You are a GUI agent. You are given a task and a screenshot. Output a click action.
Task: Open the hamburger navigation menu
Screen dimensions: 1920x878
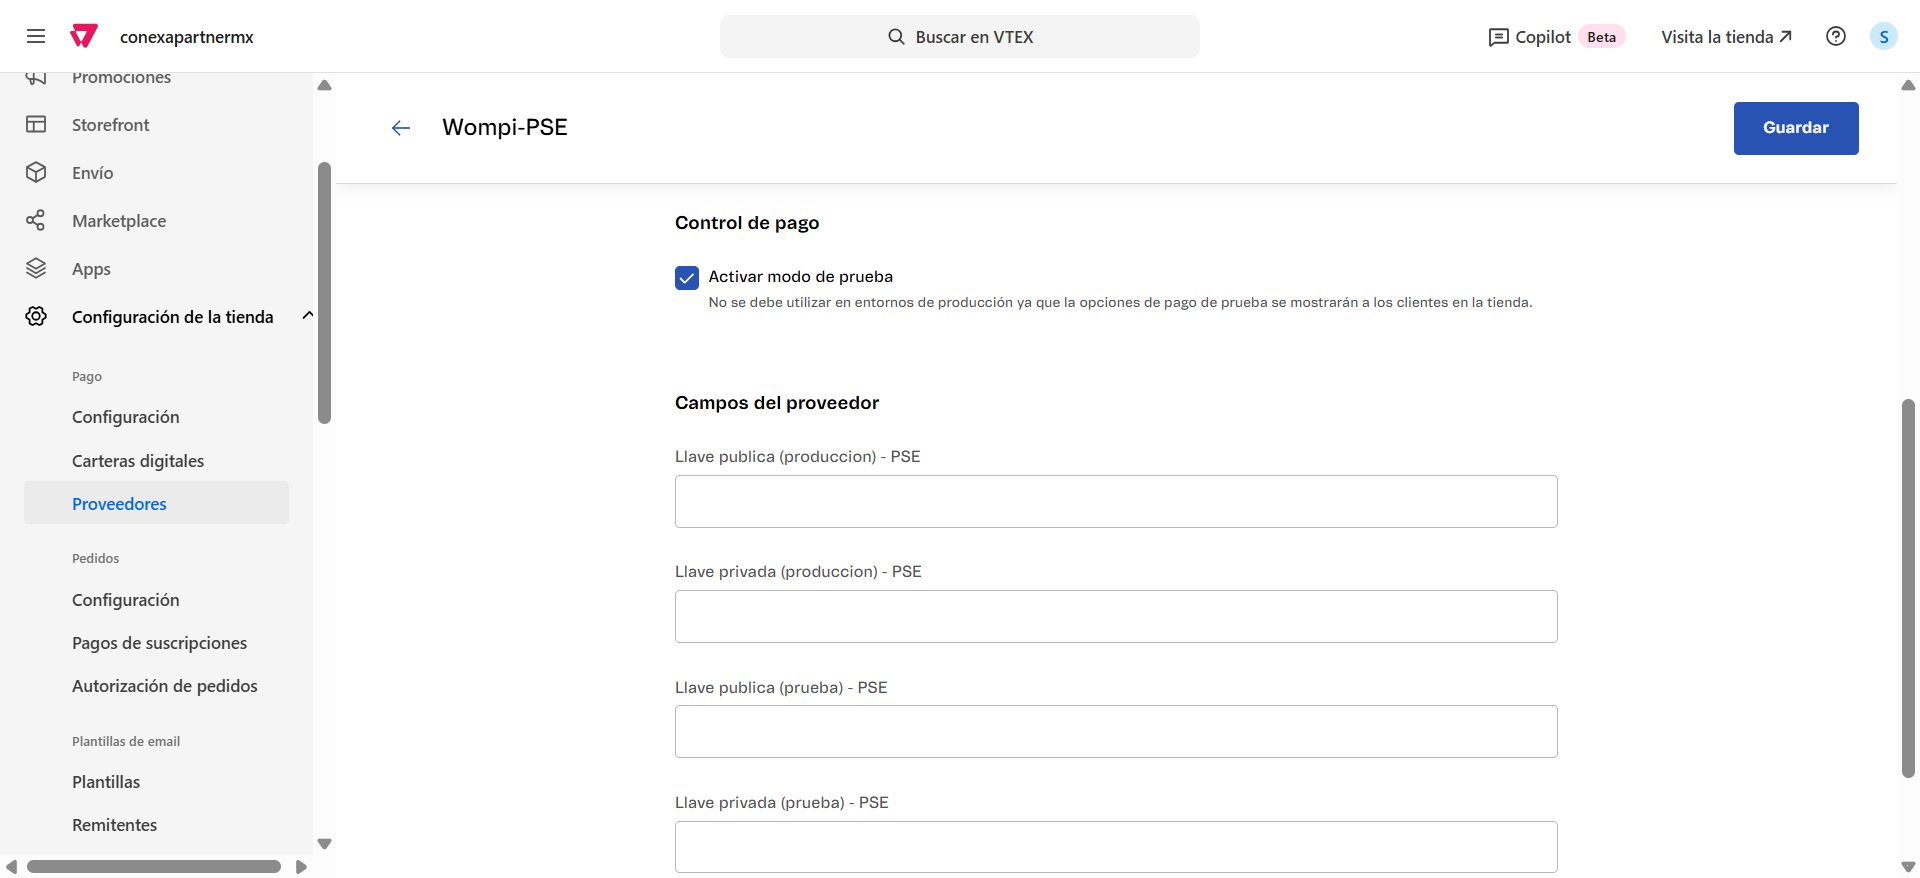pos(36,37)
